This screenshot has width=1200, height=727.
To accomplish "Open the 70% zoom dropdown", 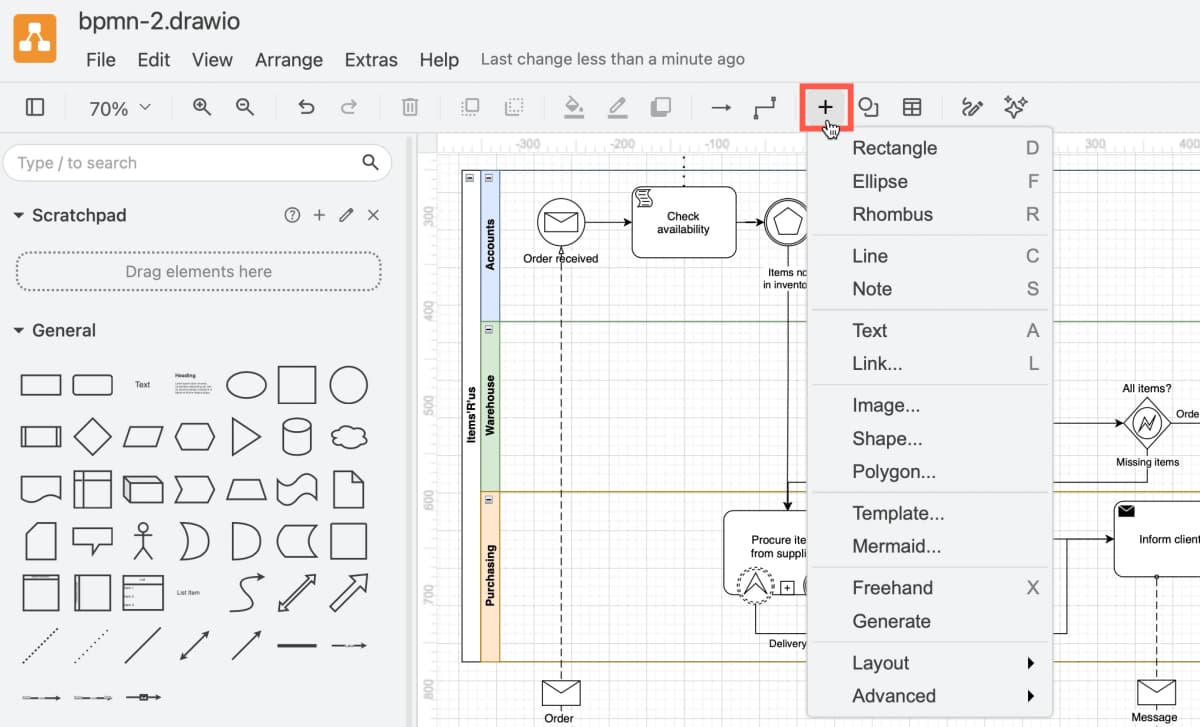I will (120, 108).
